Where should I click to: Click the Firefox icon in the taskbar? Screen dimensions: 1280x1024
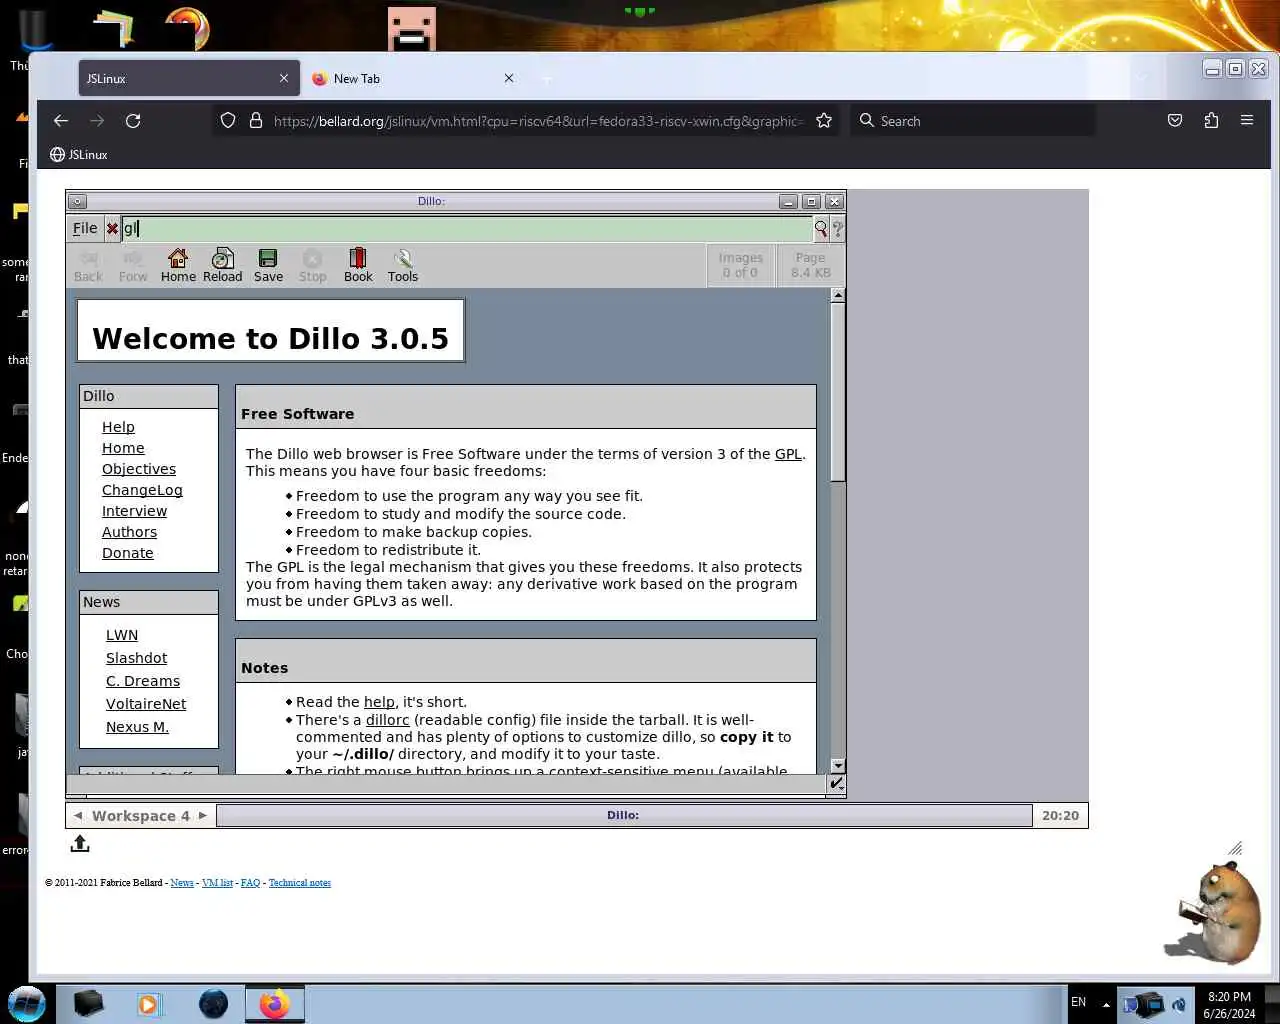275,1003
